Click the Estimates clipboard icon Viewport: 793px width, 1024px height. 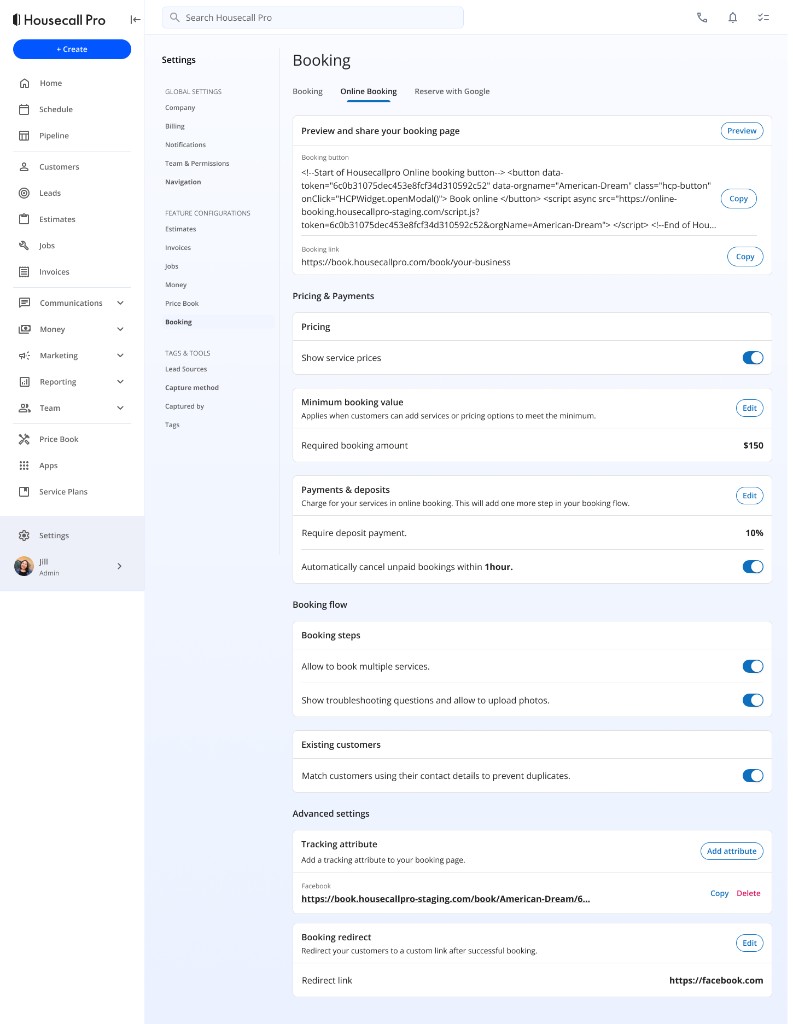click(x=24, y=219)
